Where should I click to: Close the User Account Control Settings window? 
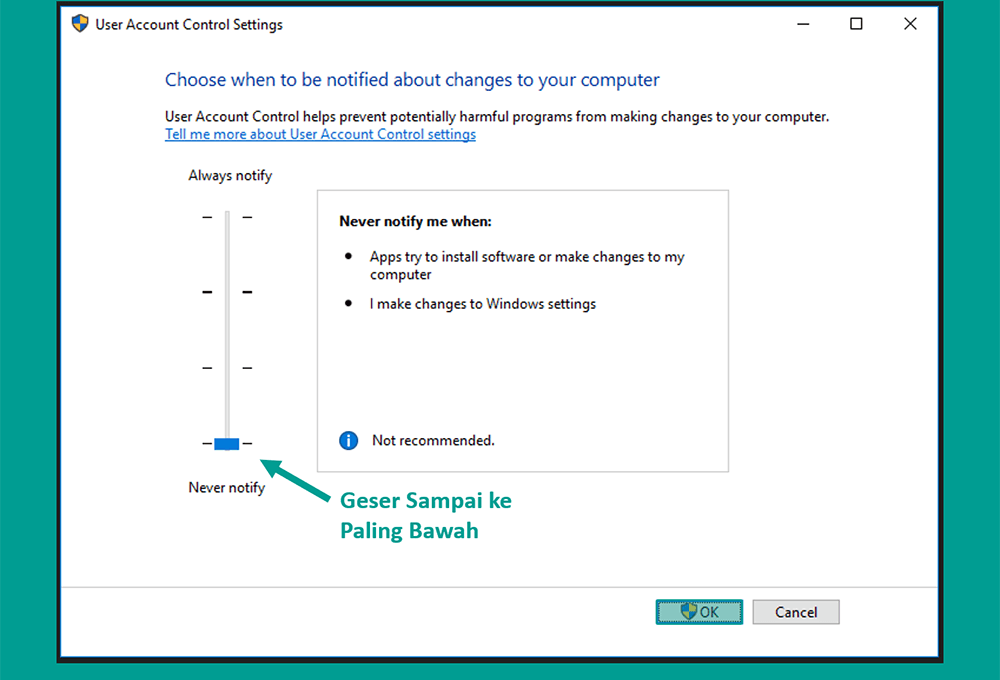pos(910,24)
